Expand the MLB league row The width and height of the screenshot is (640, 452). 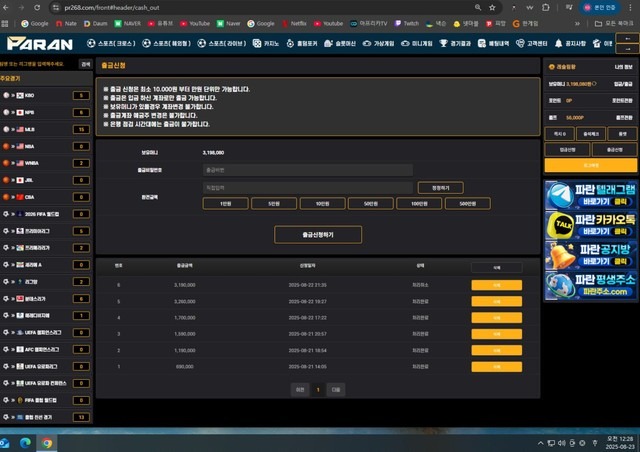(x=45, y=129)
